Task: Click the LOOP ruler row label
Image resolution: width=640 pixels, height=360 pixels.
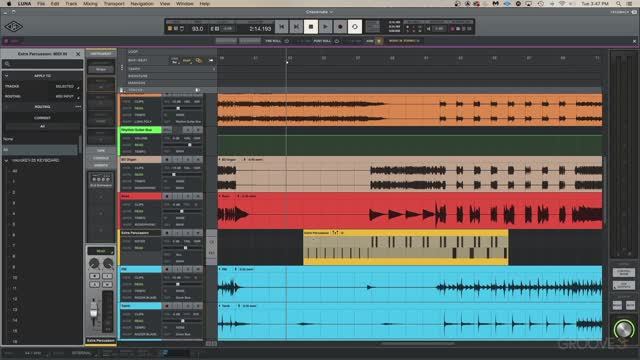Action: 133,52
